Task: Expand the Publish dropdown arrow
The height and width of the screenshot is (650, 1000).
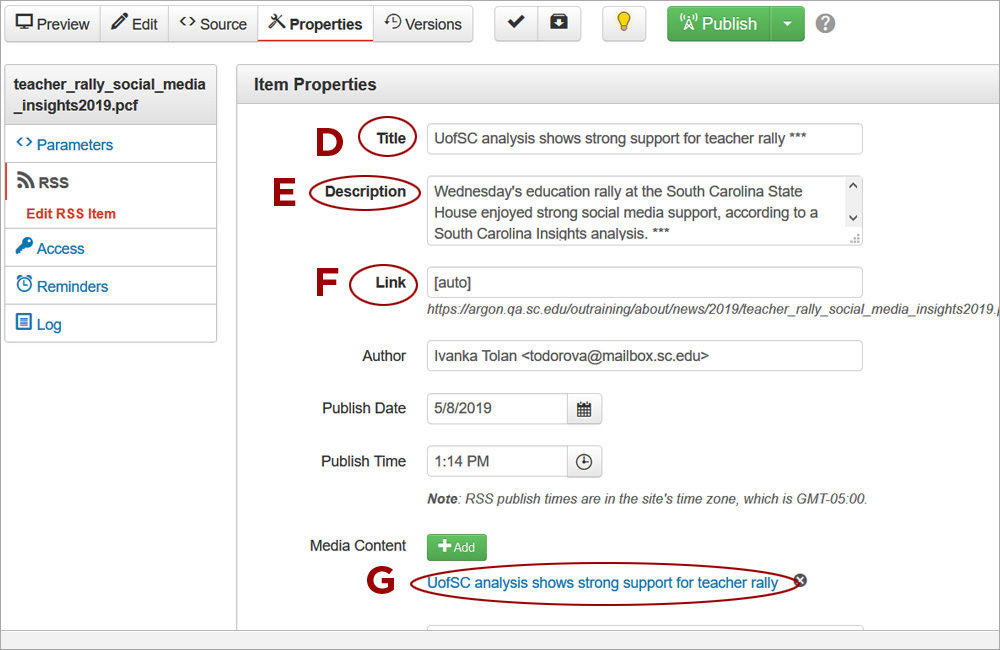Action: [x=788, y=24]
